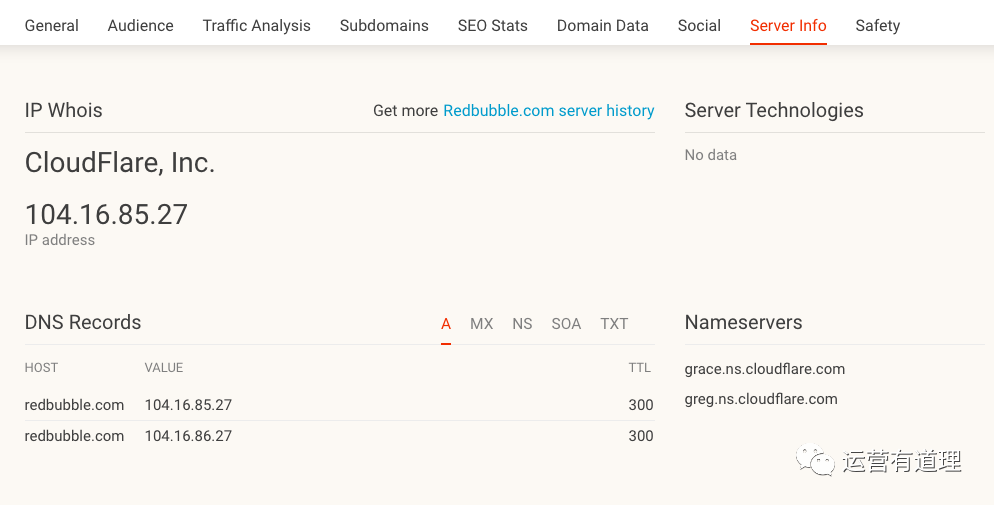Show NS DNS records
The image size is (994, 505).
522,323
